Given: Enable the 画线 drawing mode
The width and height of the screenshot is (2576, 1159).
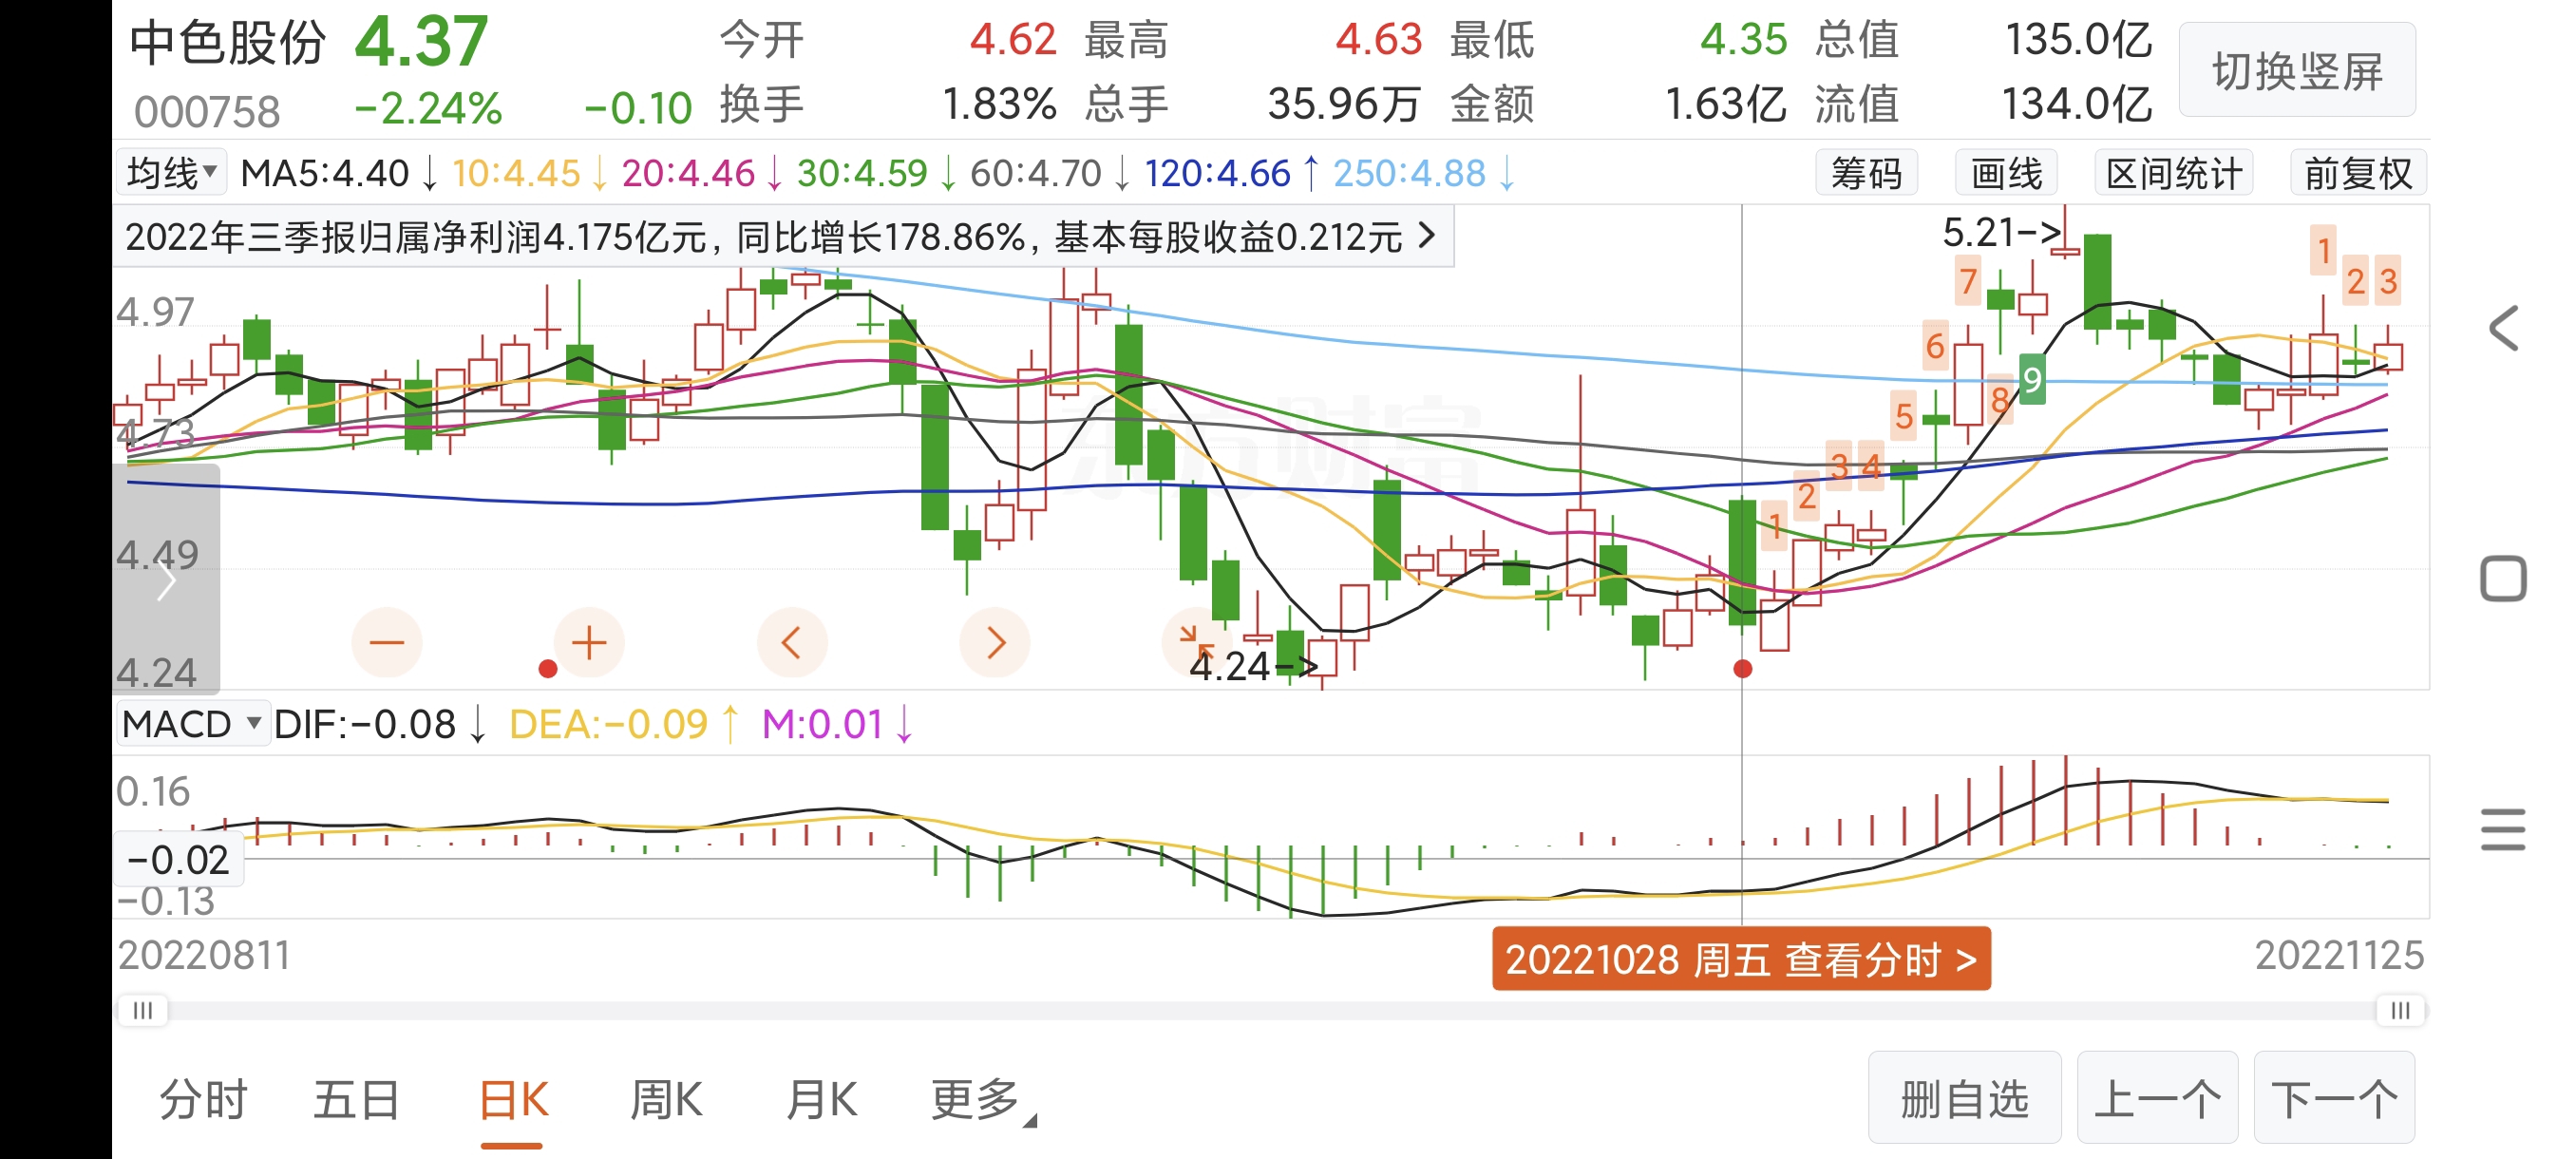Looking at the screenshot, I should (2005, 174).
